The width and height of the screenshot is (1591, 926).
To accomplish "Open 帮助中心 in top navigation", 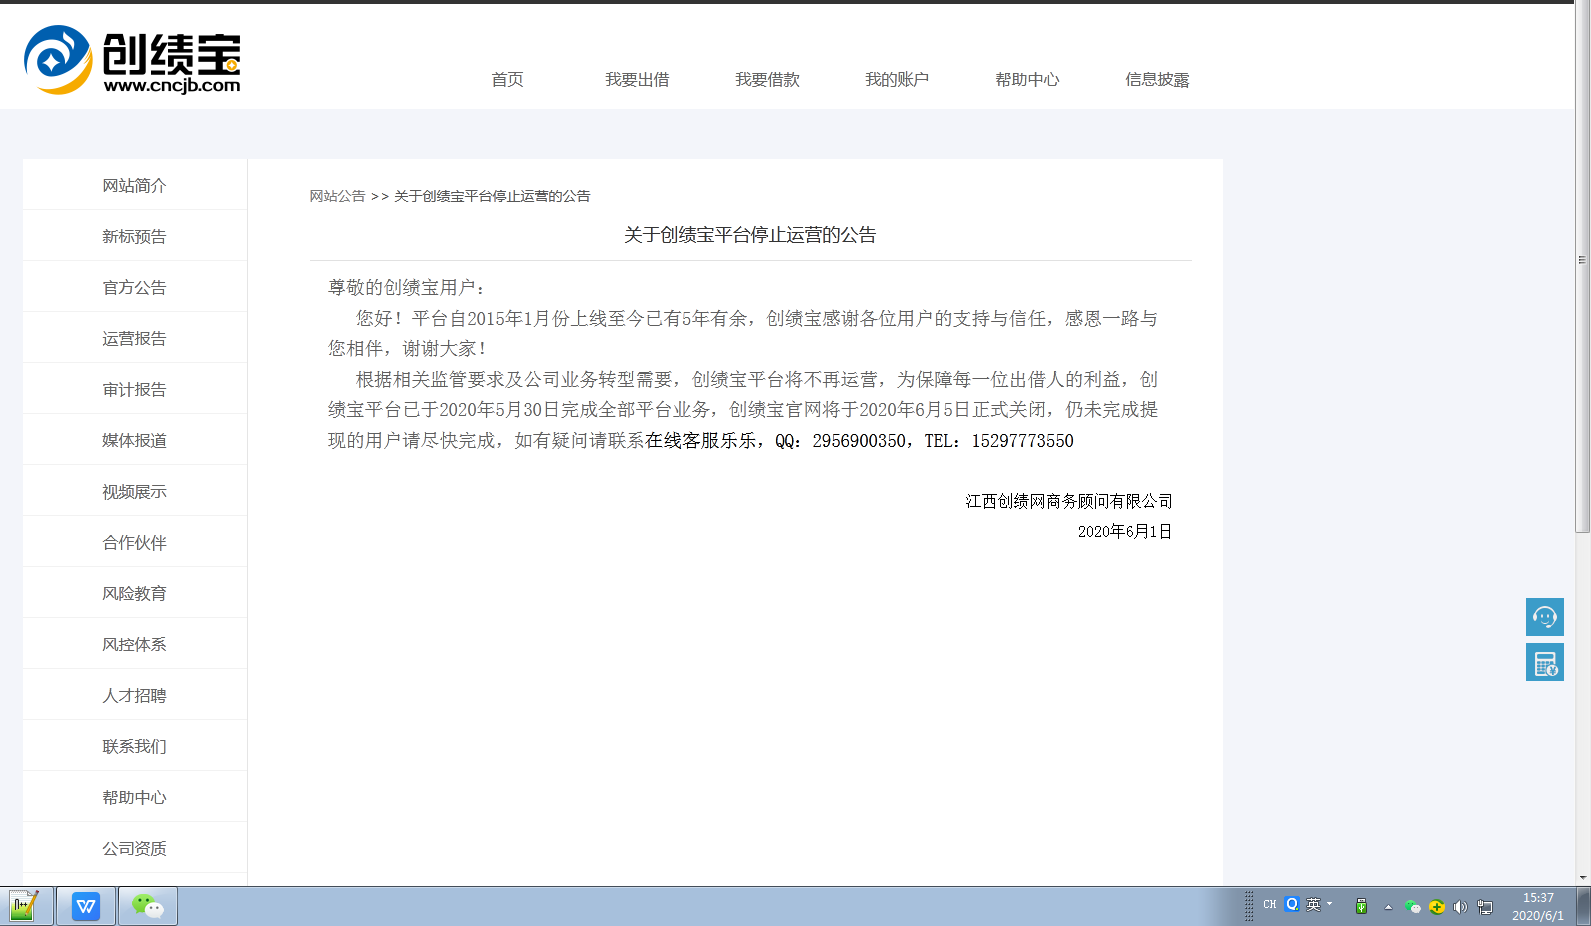I will click(1027, 79).
